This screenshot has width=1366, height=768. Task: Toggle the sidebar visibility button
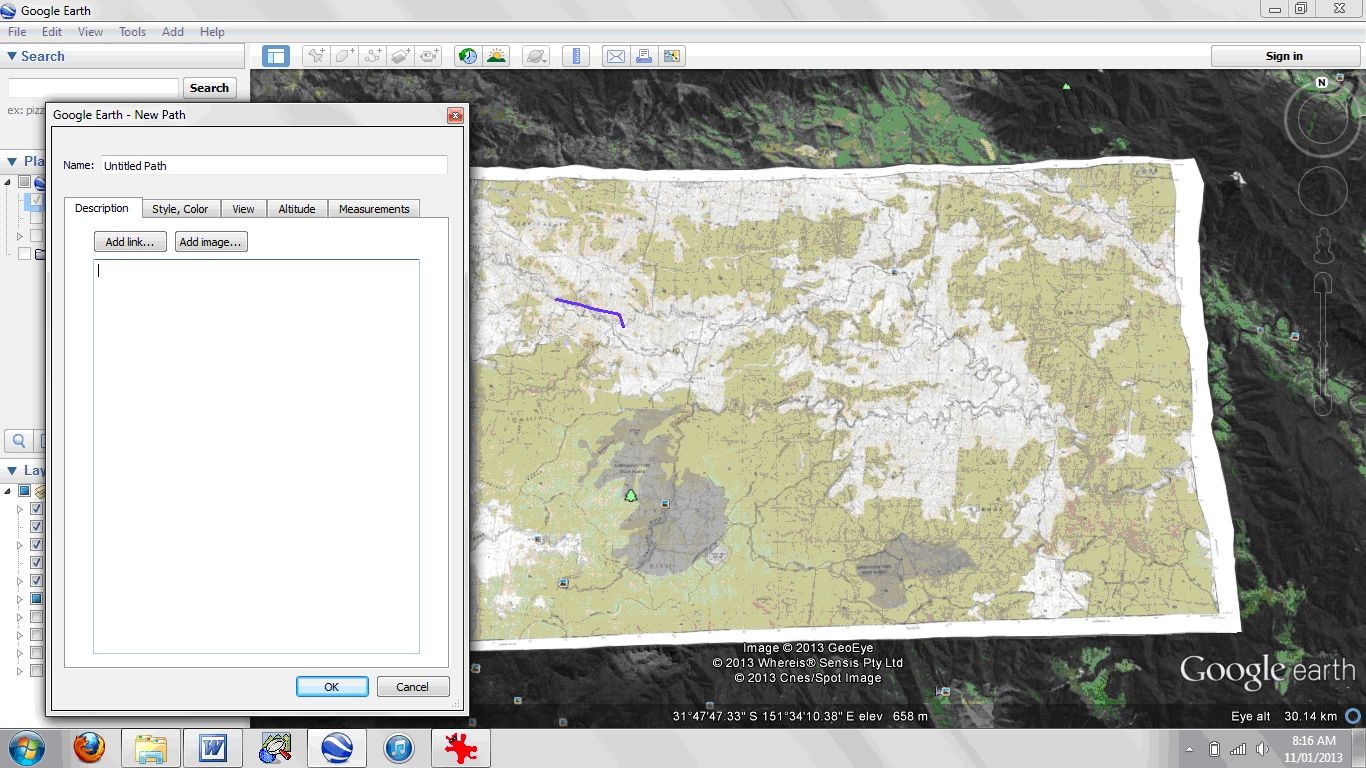[276, 56]
